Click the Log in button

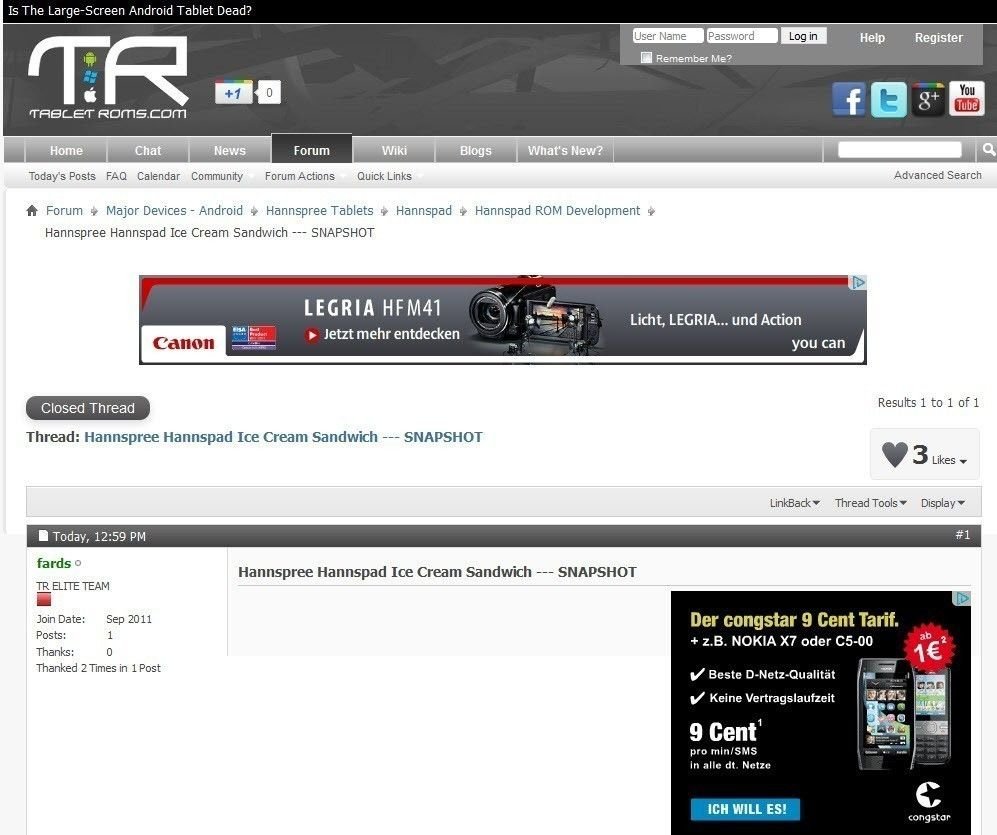pos(803,36)
